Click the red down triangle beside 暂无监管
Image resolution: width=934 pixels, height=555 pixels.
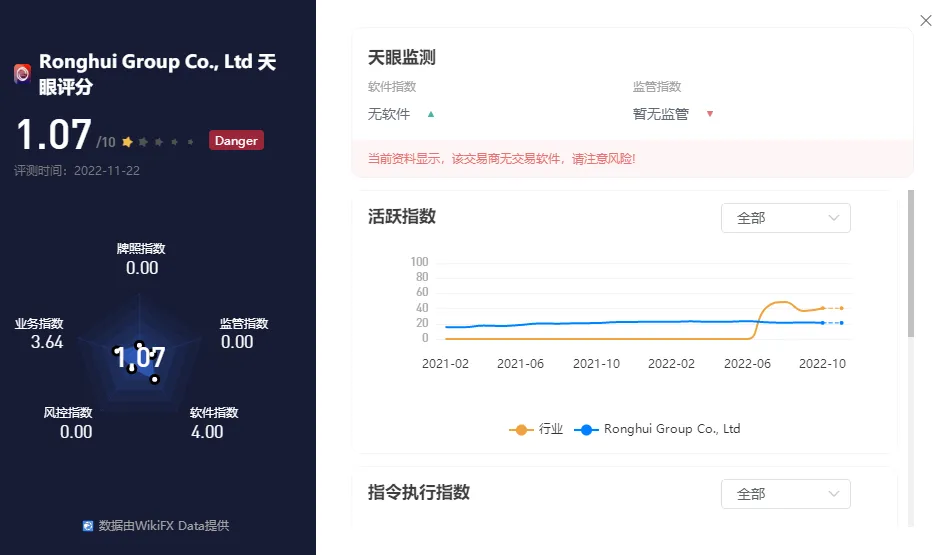(x=709, y=114)
